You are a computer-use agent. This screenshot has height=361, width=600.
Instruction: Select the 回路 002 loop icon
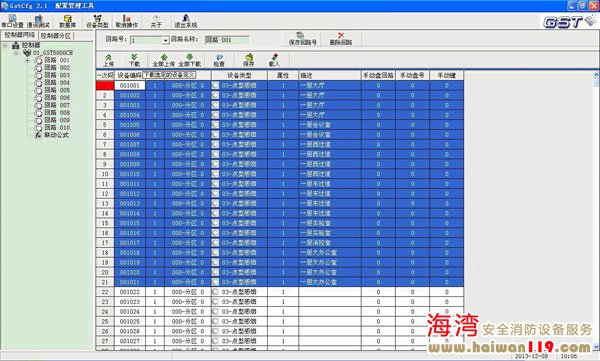tap(39, 68)
